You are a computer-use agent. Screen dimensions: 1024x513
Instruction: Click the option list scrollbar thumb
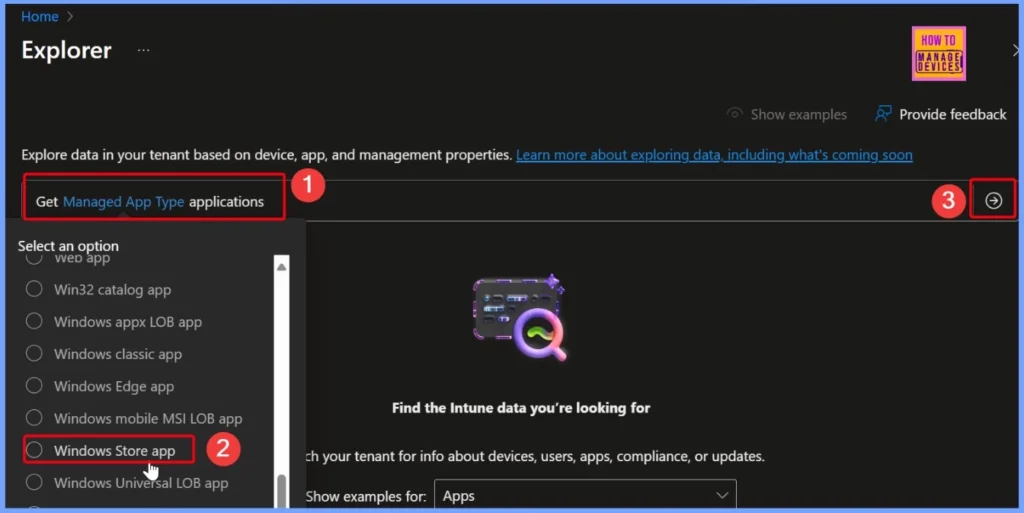pos(281,491)
